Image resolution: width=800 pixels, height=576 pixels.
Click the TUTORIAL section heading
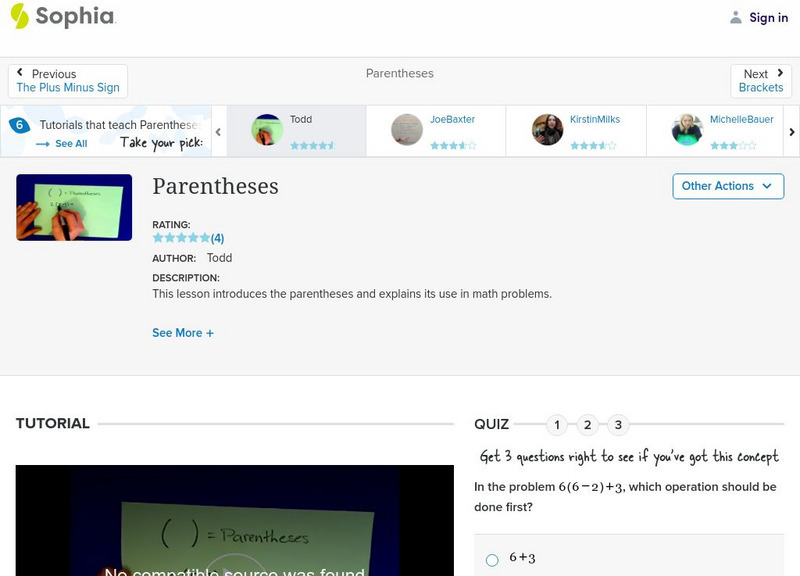pos(53,423)
